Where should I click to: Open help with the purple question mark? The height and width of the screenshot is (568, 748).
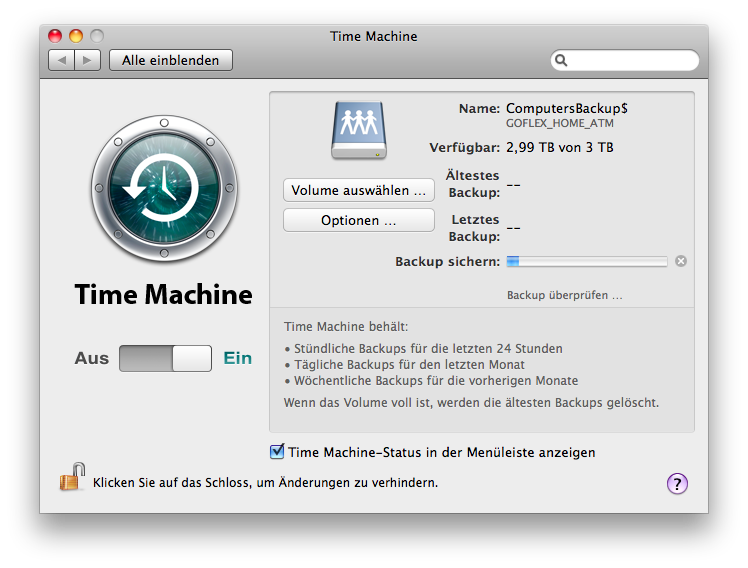click(677, 484)
